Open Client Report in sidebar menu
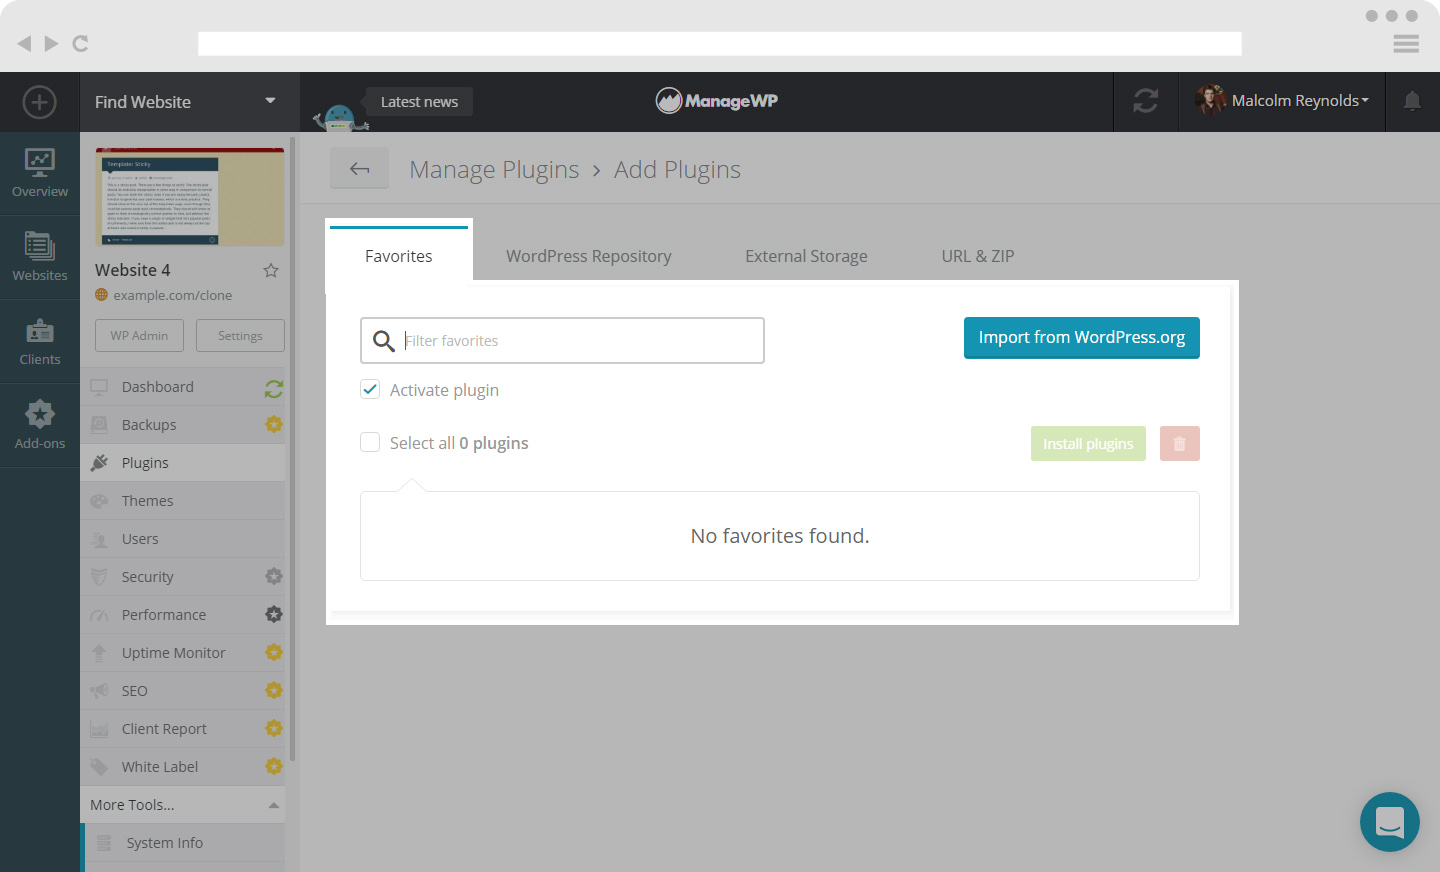 [183, 729]
